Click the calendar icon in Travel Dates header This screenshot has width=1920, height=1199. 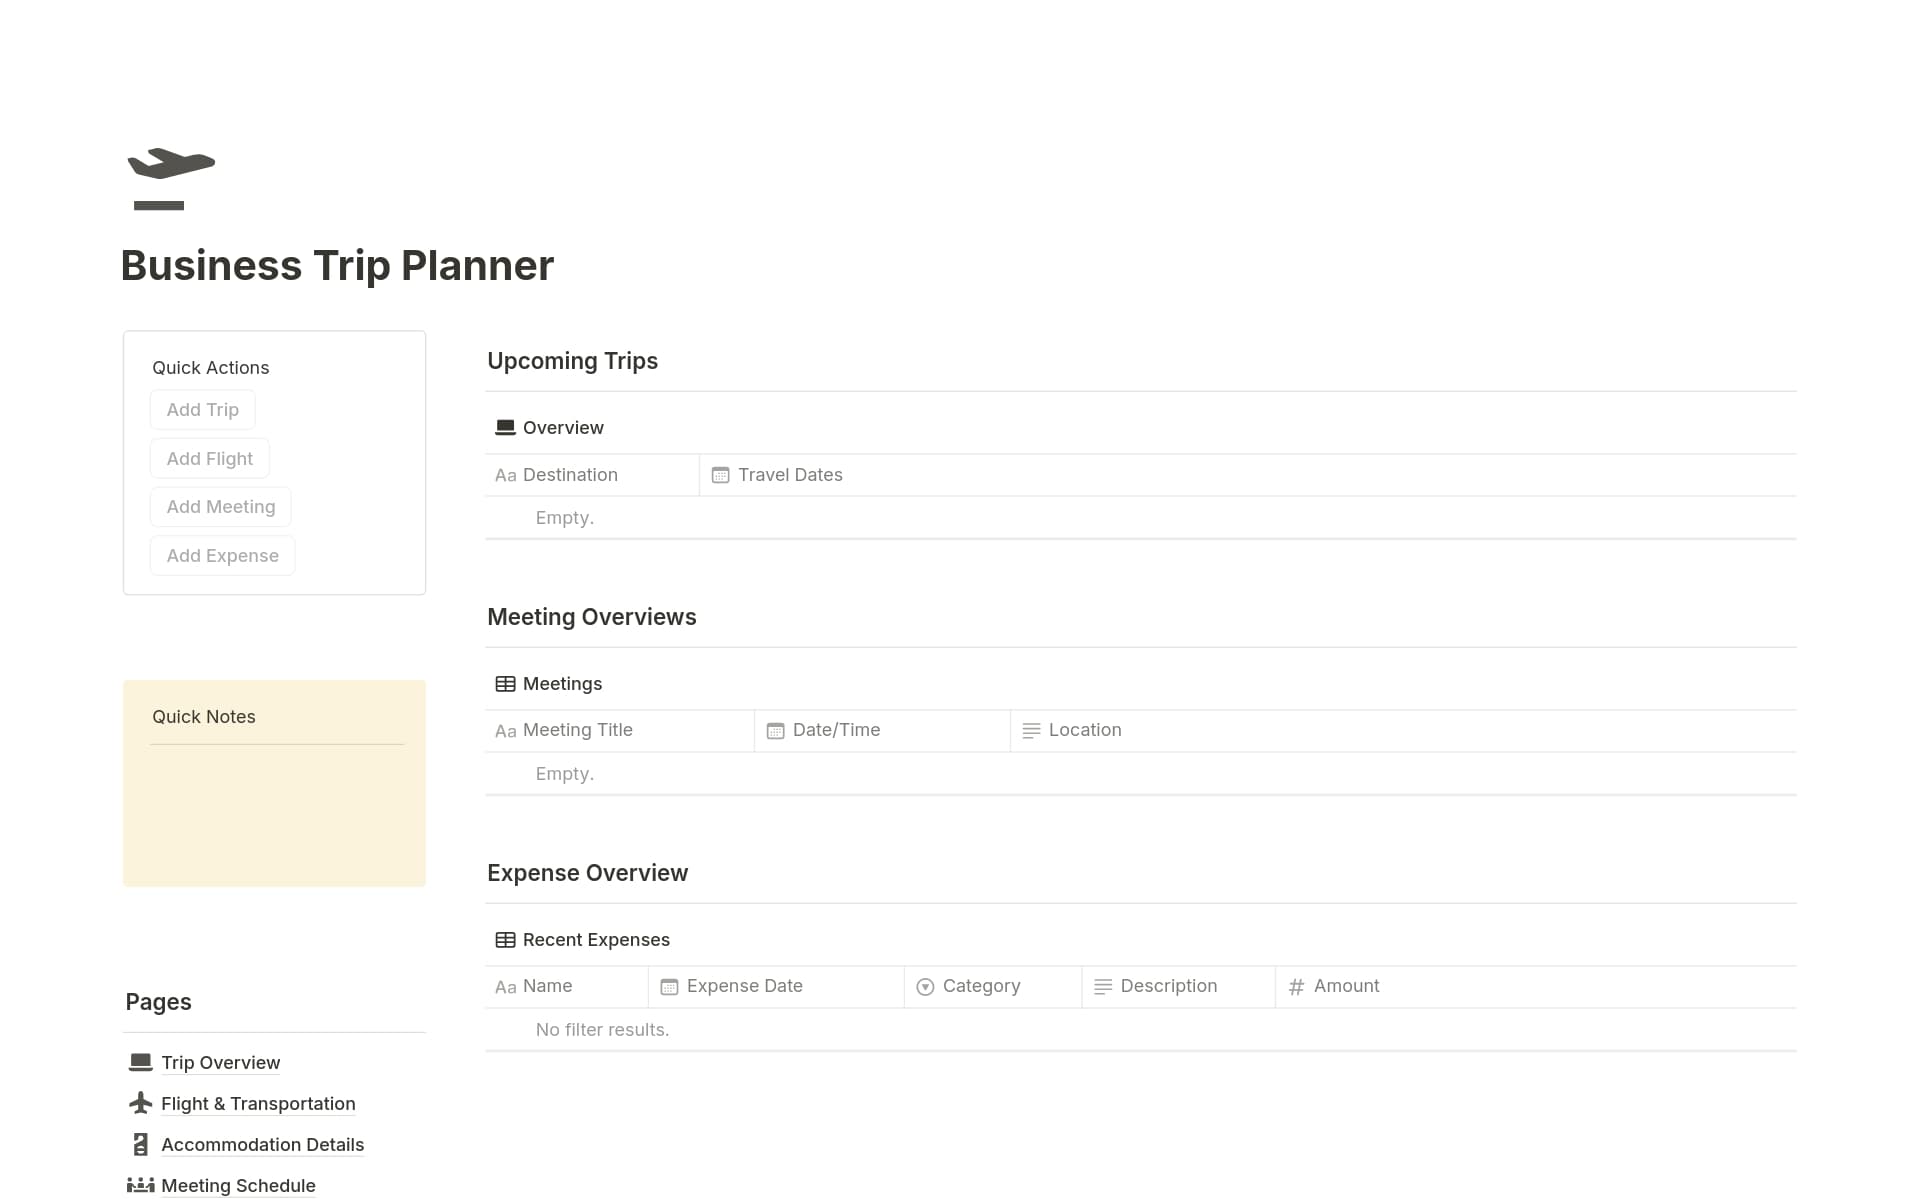(x=720, y=475)
